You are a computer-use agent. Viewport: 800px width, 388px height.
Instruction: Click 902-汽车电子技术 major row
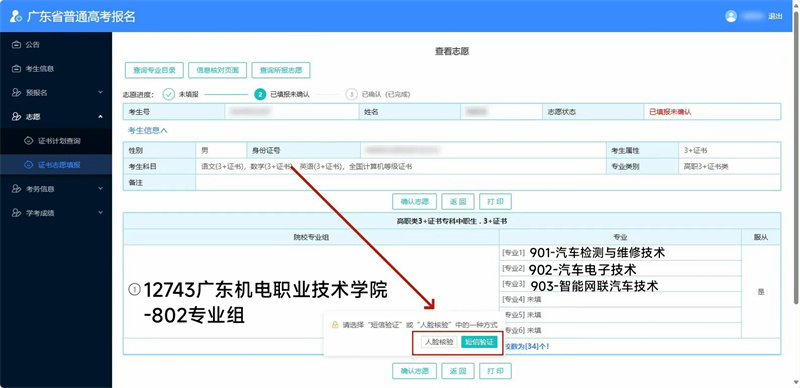click(620, 269)
